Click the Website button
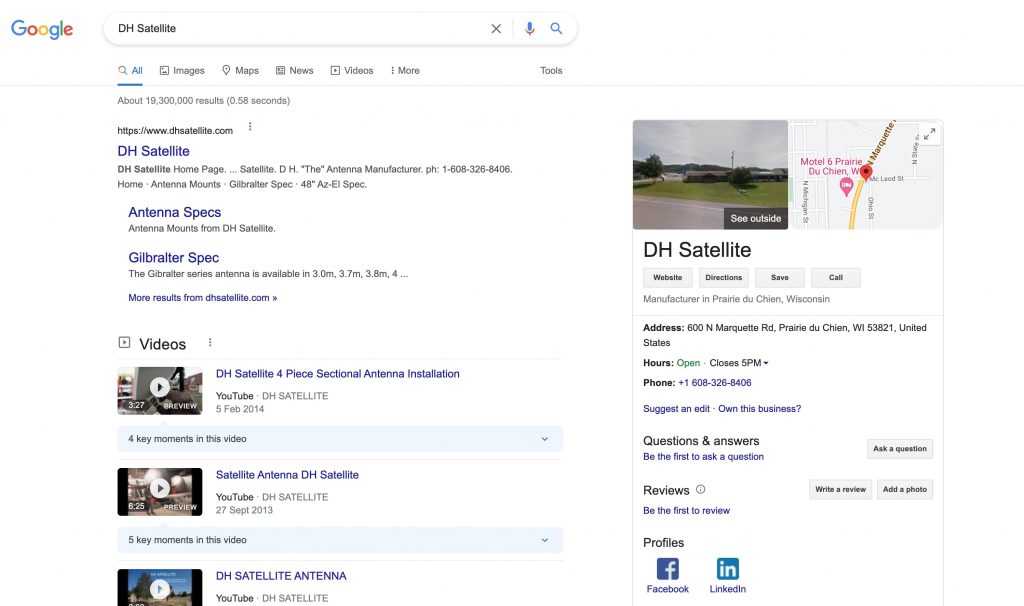Screen dimensions: 1024x606 [x=667, y=278]
